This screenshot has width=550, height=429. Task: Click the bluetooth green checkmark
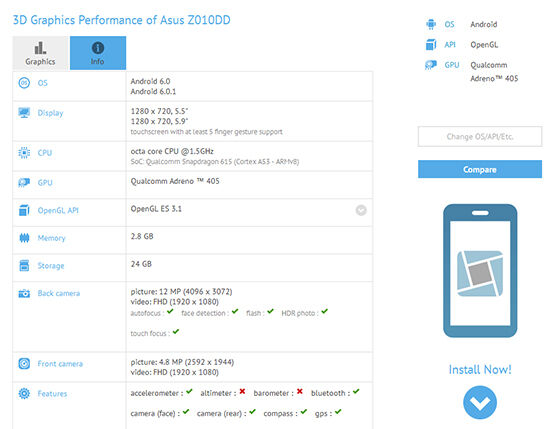(356, 391)
